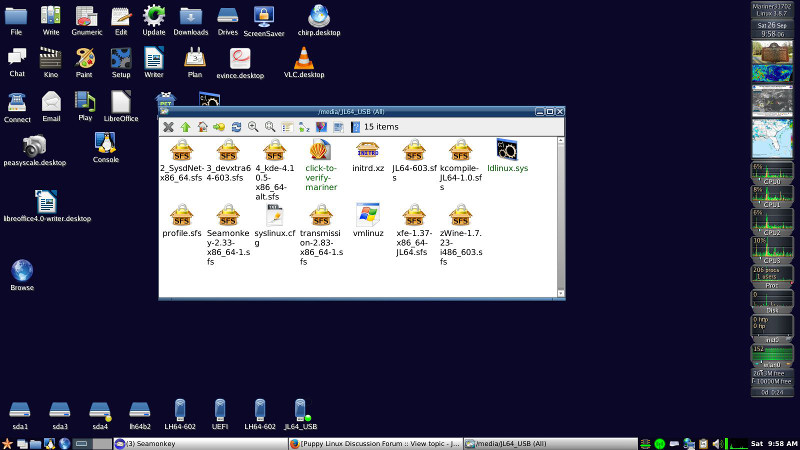The height and width of the screenshot is (450, 800).
Task: Refresh the JL64_USB directory listing
Action: 236,127
